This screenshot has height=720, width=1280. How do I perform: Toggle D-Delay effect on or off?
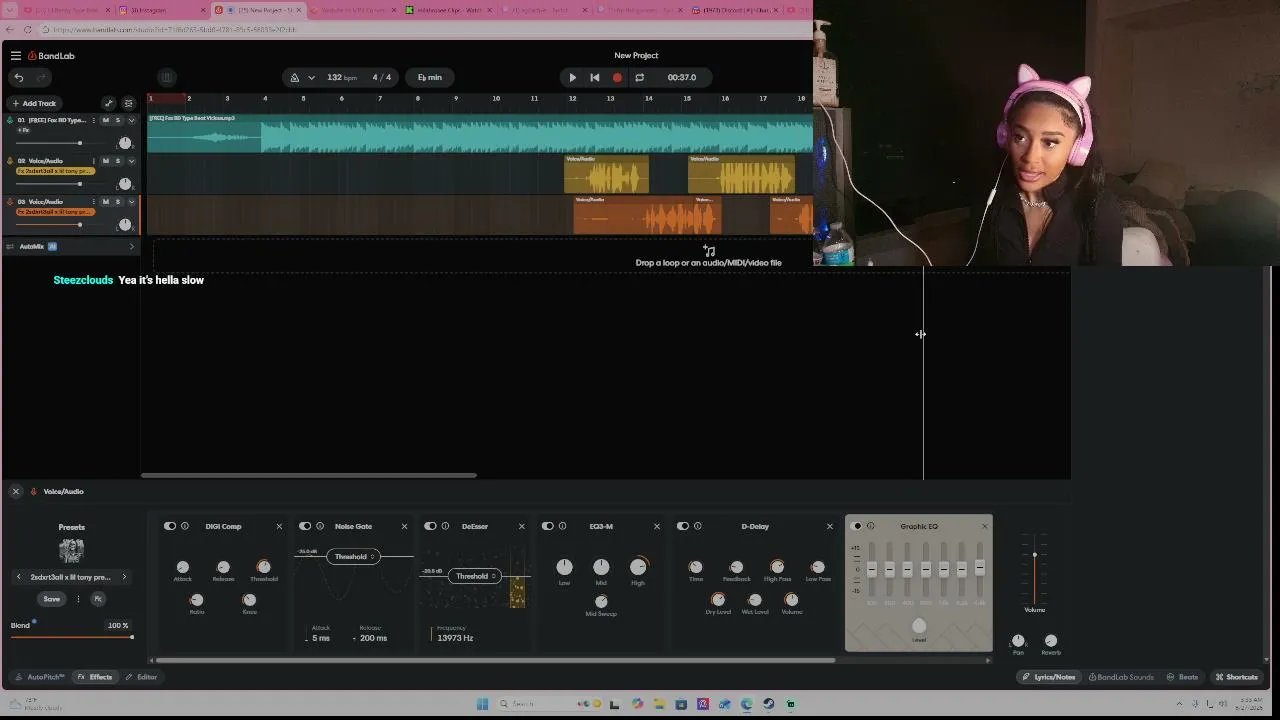[x=682, y=526]
